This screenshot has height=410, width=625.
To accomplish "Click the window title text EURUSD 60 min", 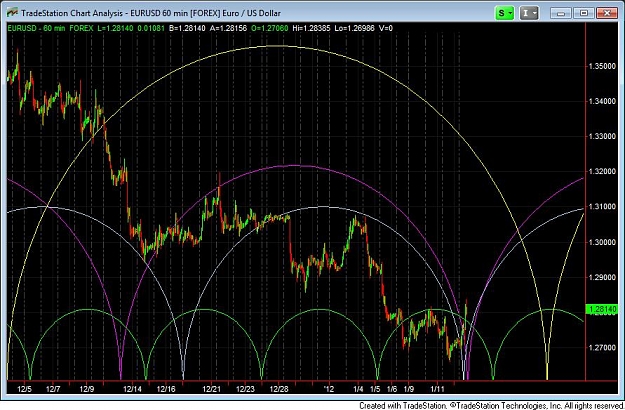I will point(160,13).
